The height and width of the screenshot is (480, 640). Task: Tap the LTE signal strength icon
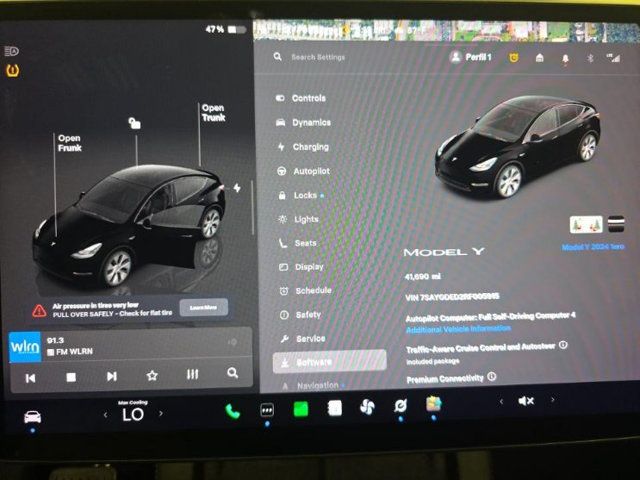[613, 58]
